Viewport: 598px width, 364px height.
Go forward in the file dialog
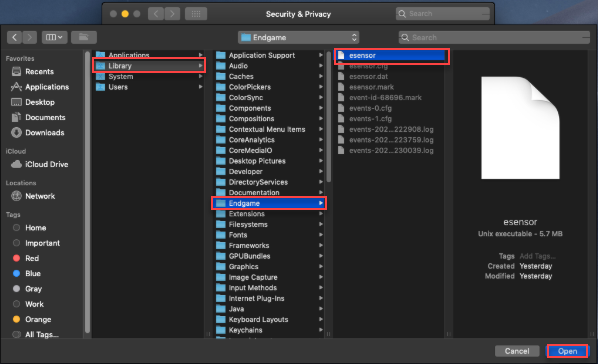point(30,37)
